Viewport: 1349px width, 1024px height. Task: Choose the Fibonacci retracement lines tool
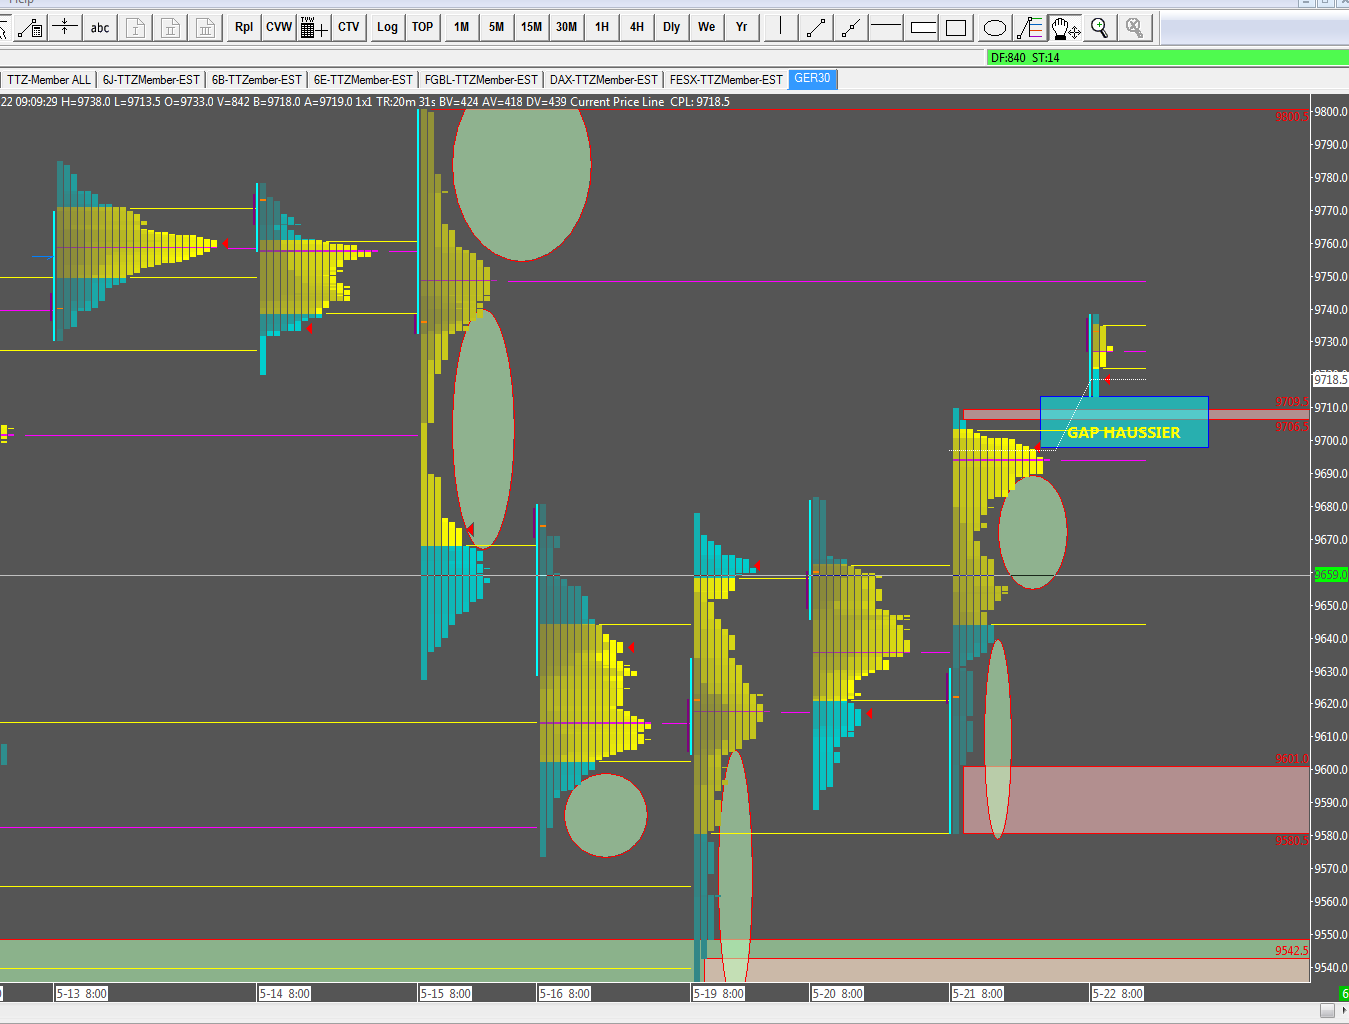[1029, 28]
